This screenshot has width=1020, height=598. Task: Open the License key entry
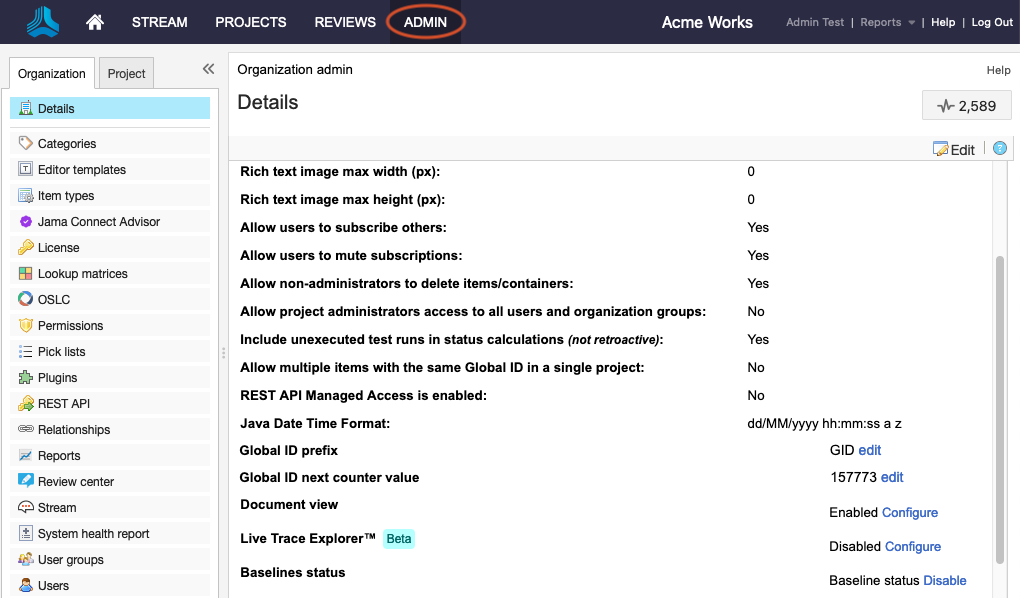pyautogui.click(x=58, y=248)
